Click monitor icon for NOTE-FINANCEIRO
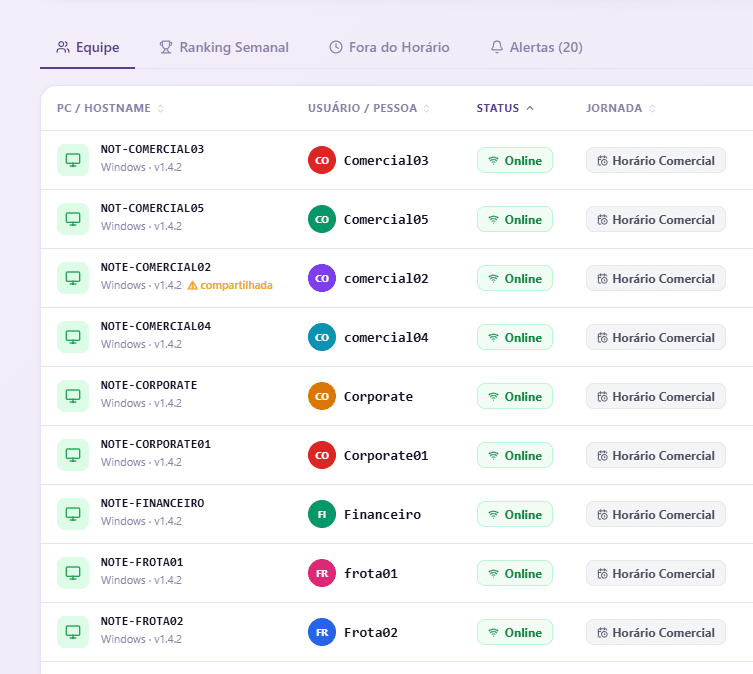The width and height of the screenshot is (753, 674). tap(73, 514)
